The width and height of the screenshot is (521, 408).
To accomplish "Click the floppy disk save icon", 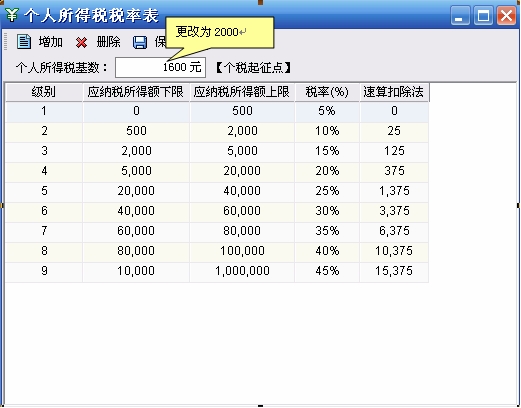I will pos(140,42).
